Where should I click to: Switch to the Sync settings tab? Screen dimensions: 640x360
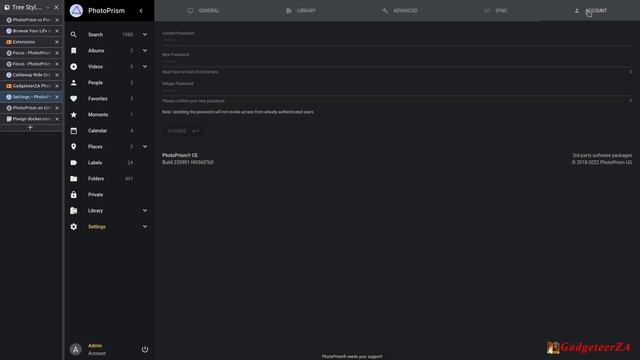click(x=496, y=11)
